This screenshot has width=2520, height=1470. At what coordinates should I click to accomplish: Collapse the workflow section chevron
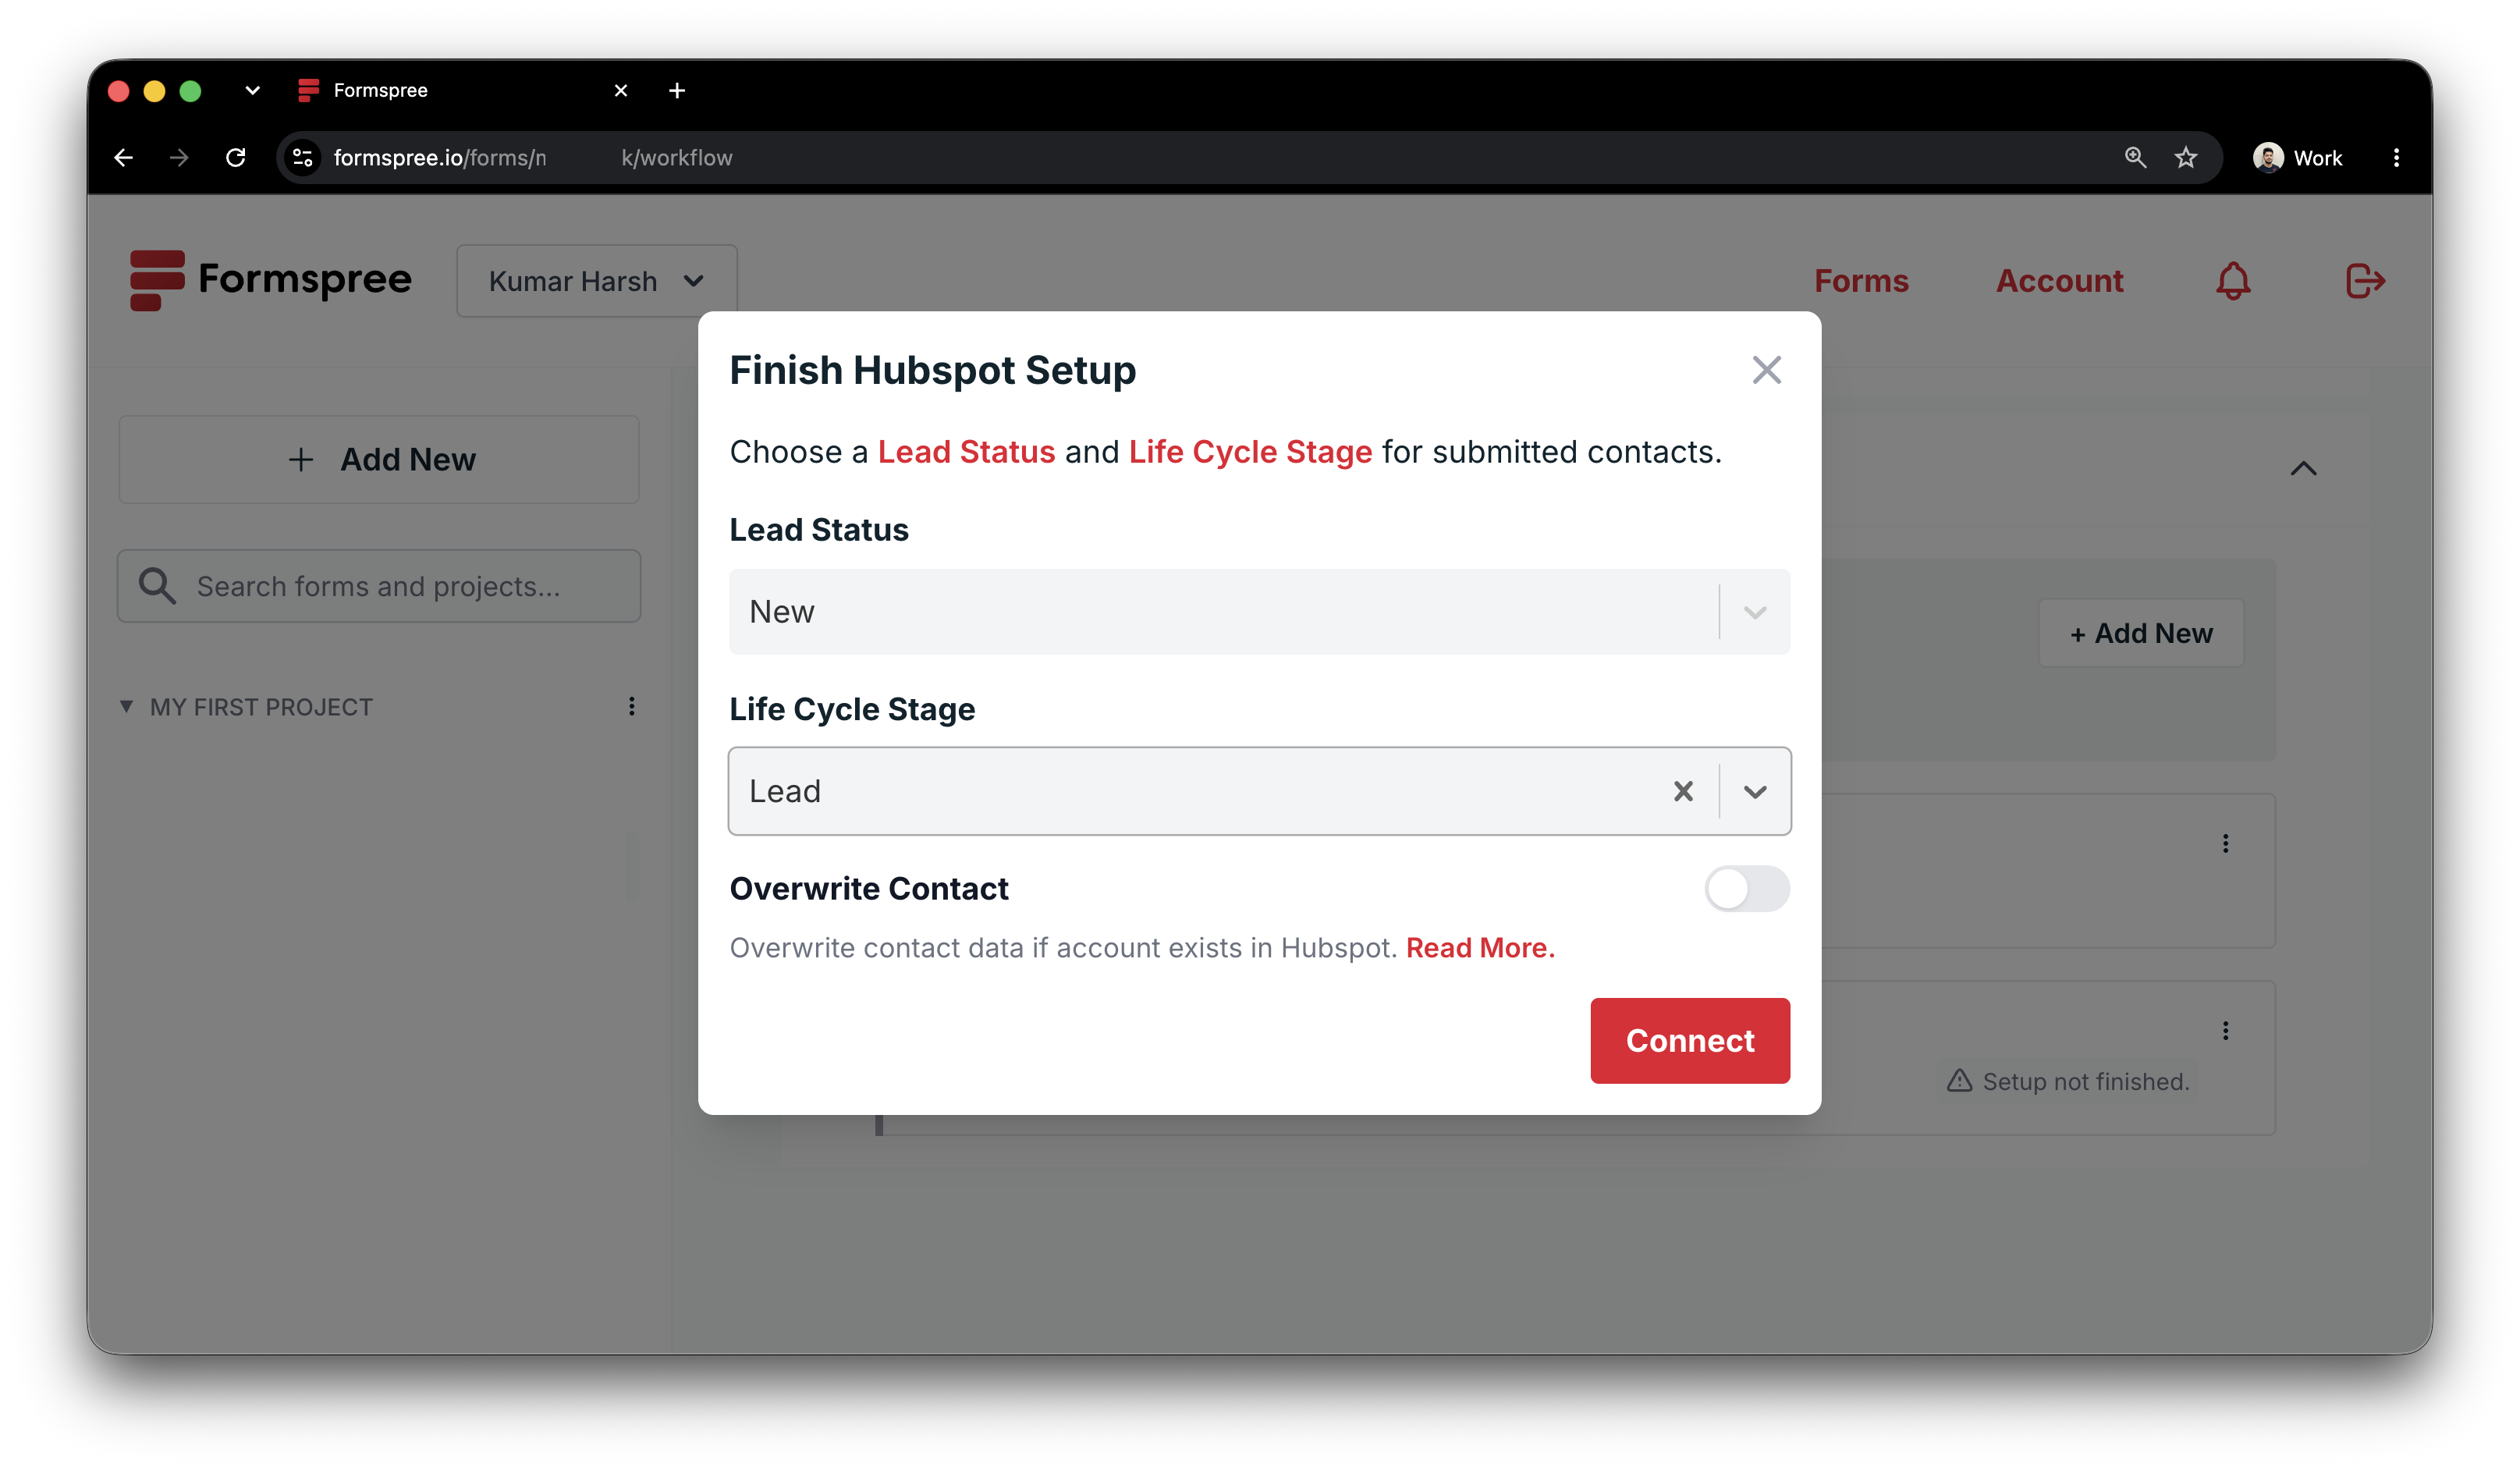tap(2303, 469)
